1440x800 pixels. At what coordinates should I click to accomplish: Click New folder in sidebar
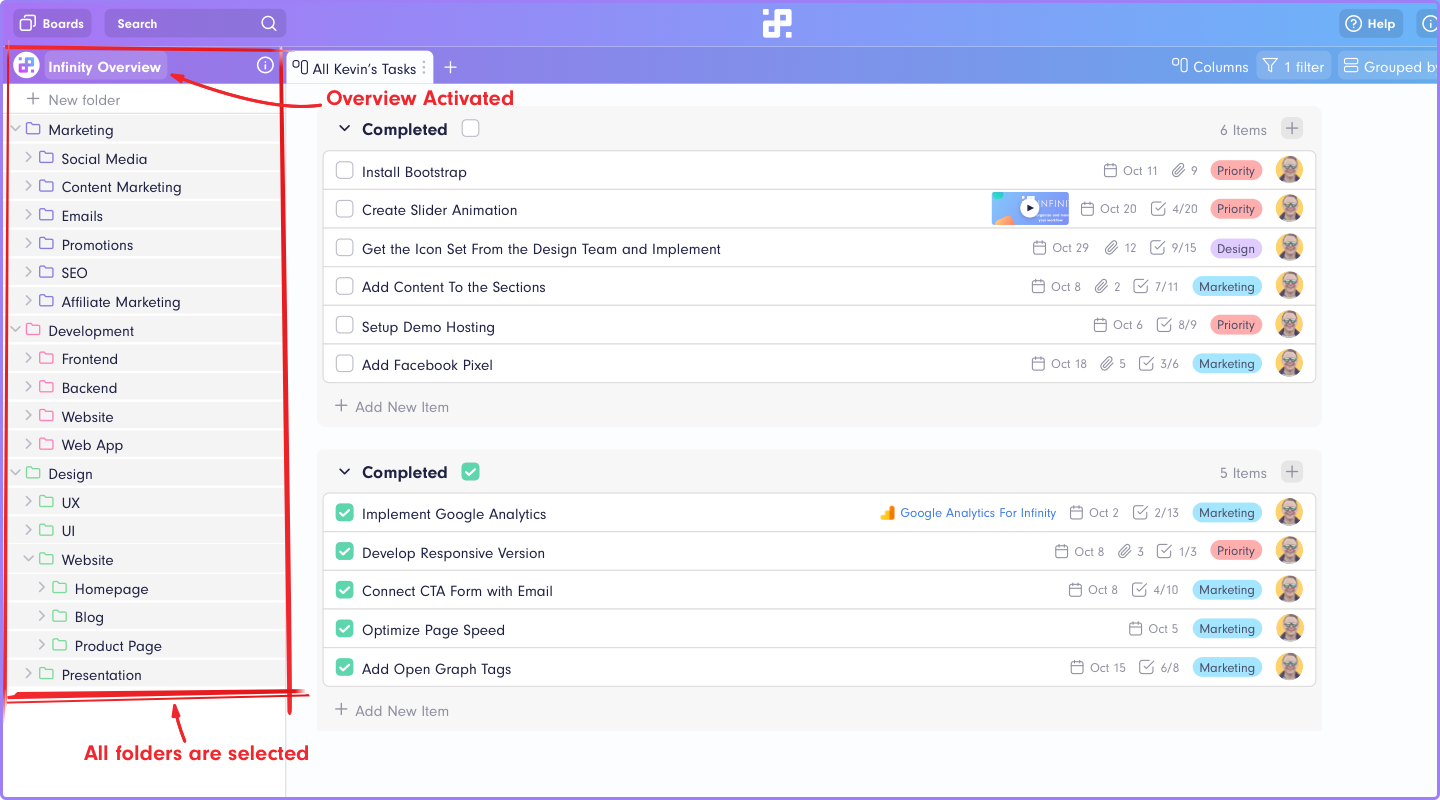click(x=73, y=100)
